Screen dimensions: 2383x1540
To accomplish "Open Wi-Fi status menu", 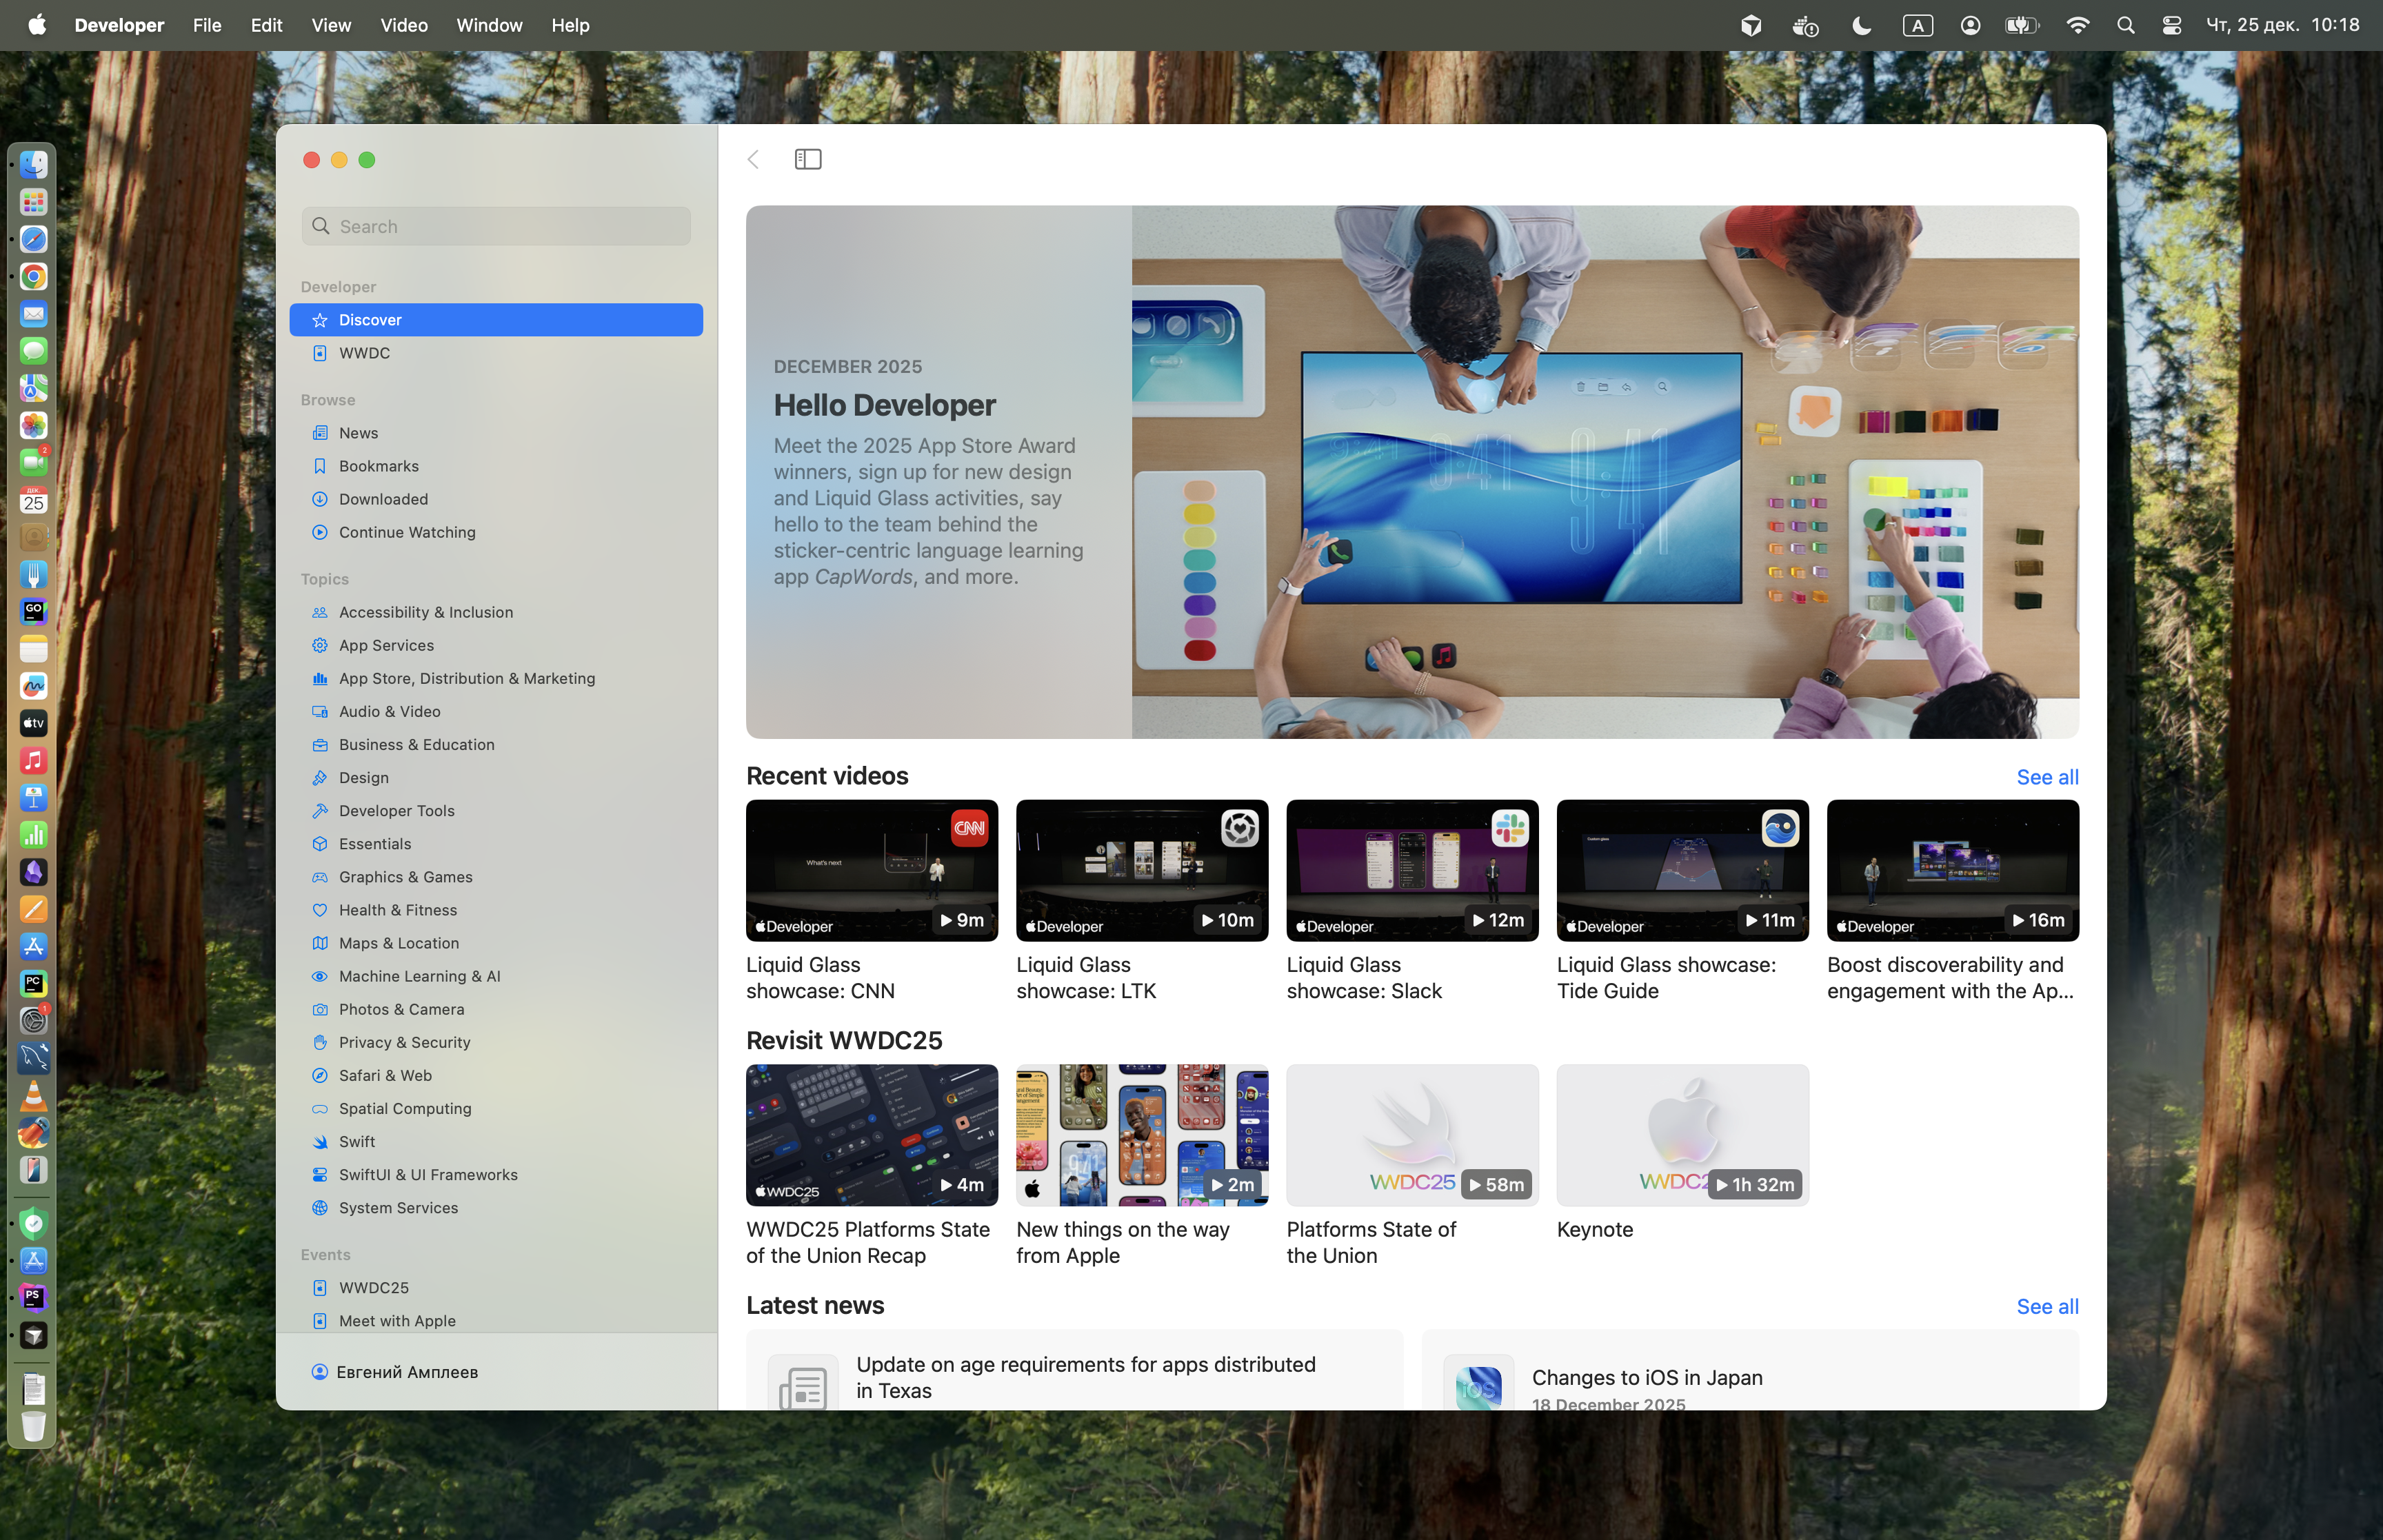I will pyautogui.click(x=2077, y=25).
